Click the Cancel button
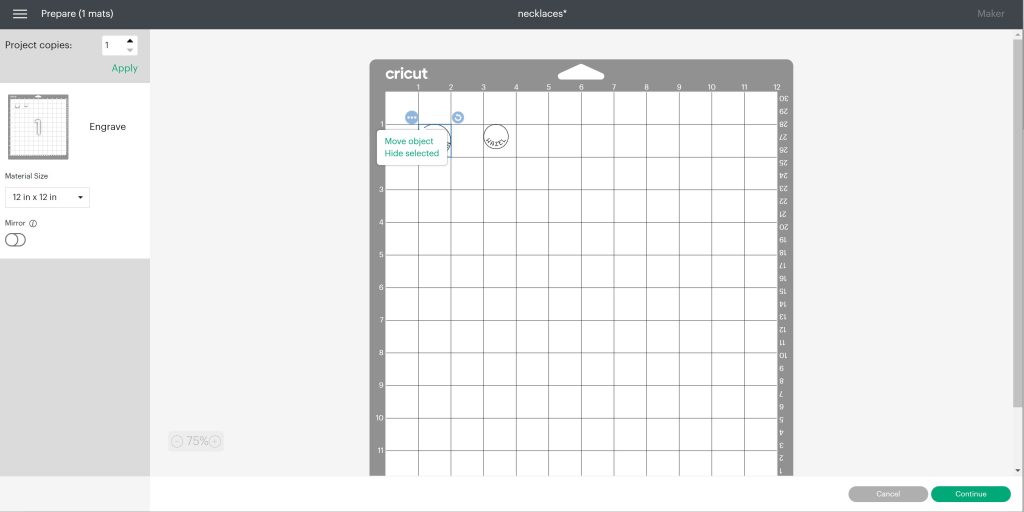Image resolution: width=1024 pixels, height=512 pixels. tap(888, 494)
